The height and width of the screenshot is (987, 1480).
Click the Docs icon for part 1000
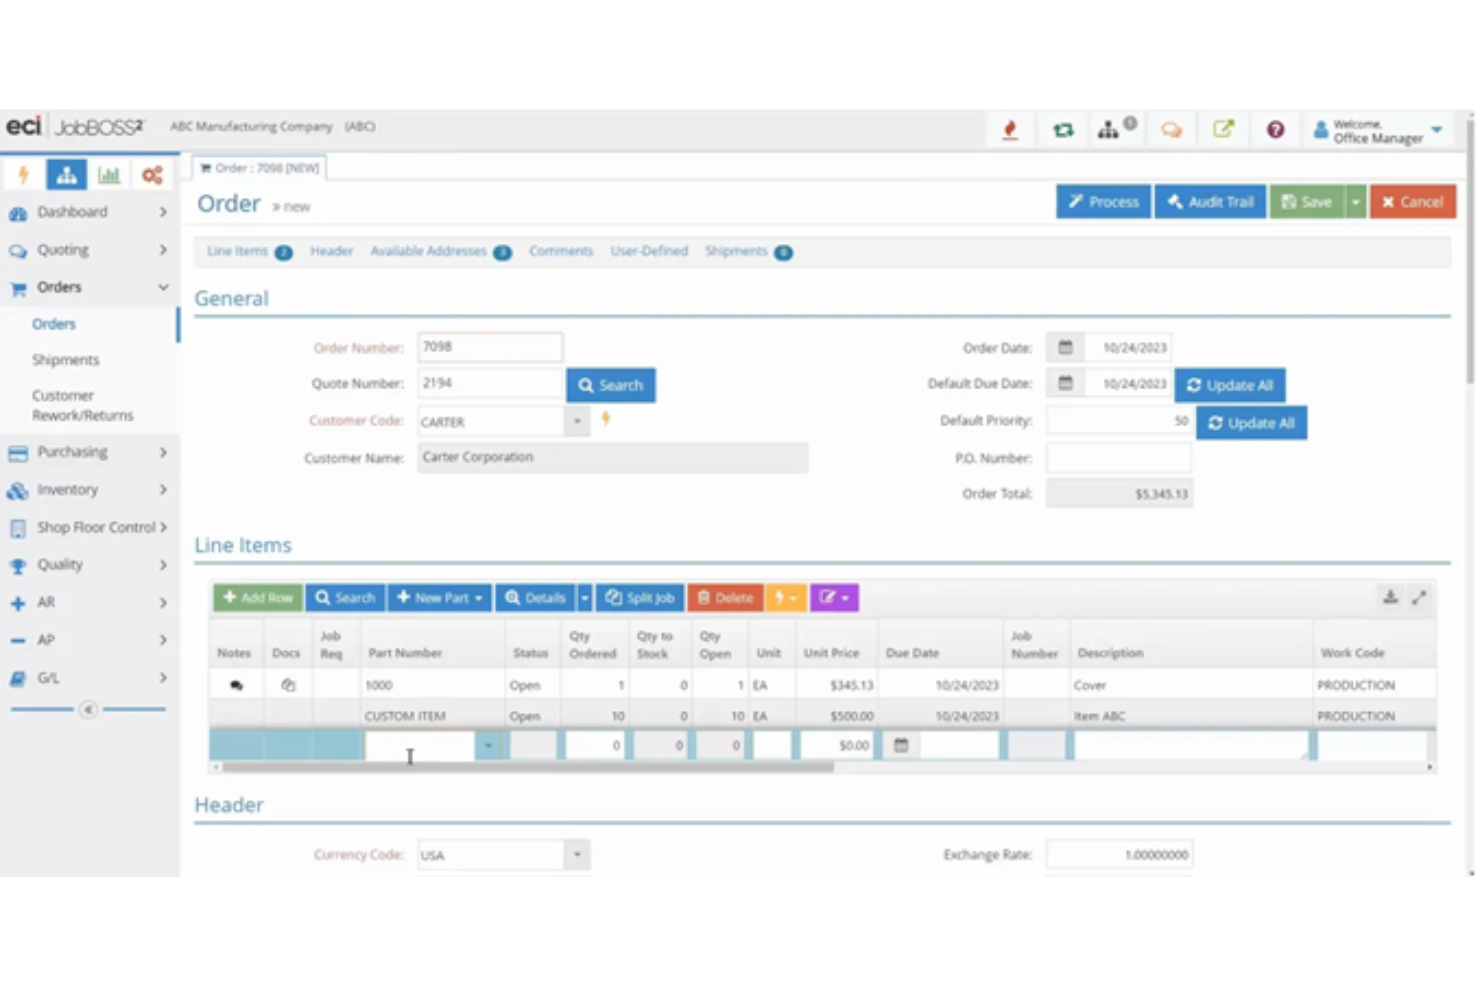[x=287, y=684]
